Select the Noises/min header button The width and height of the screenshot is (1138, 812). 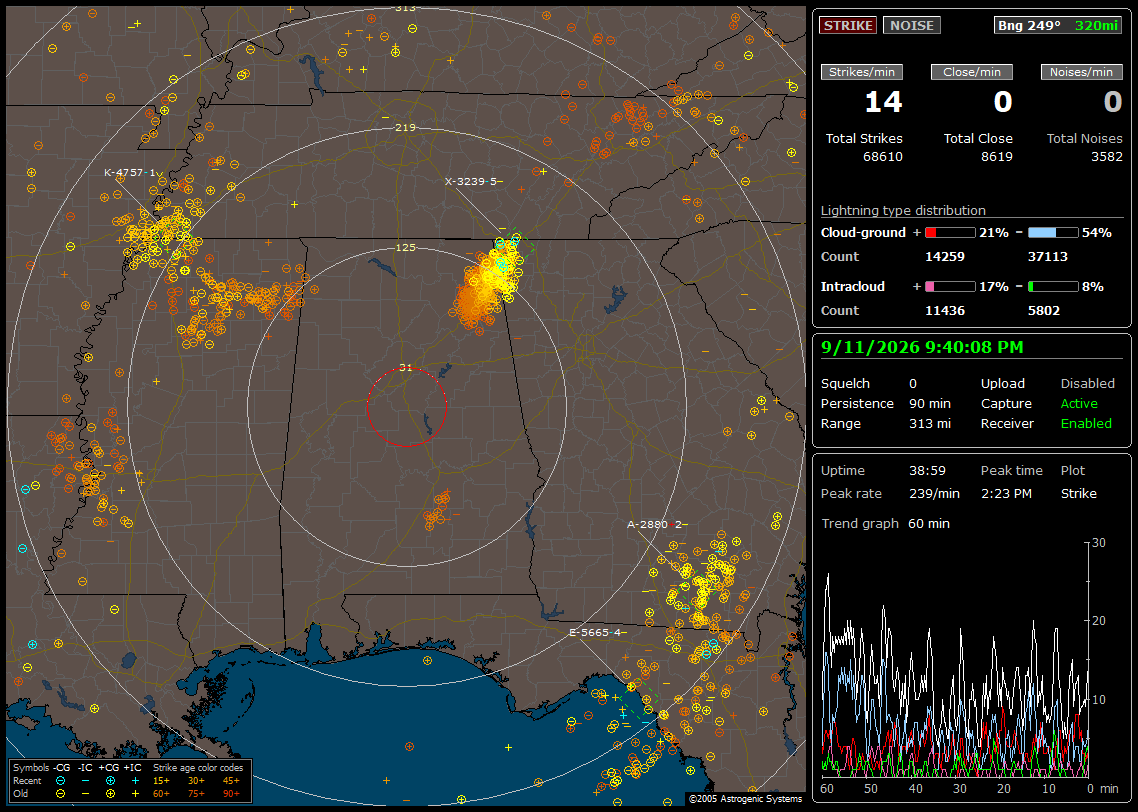[x=1081, y=72]
